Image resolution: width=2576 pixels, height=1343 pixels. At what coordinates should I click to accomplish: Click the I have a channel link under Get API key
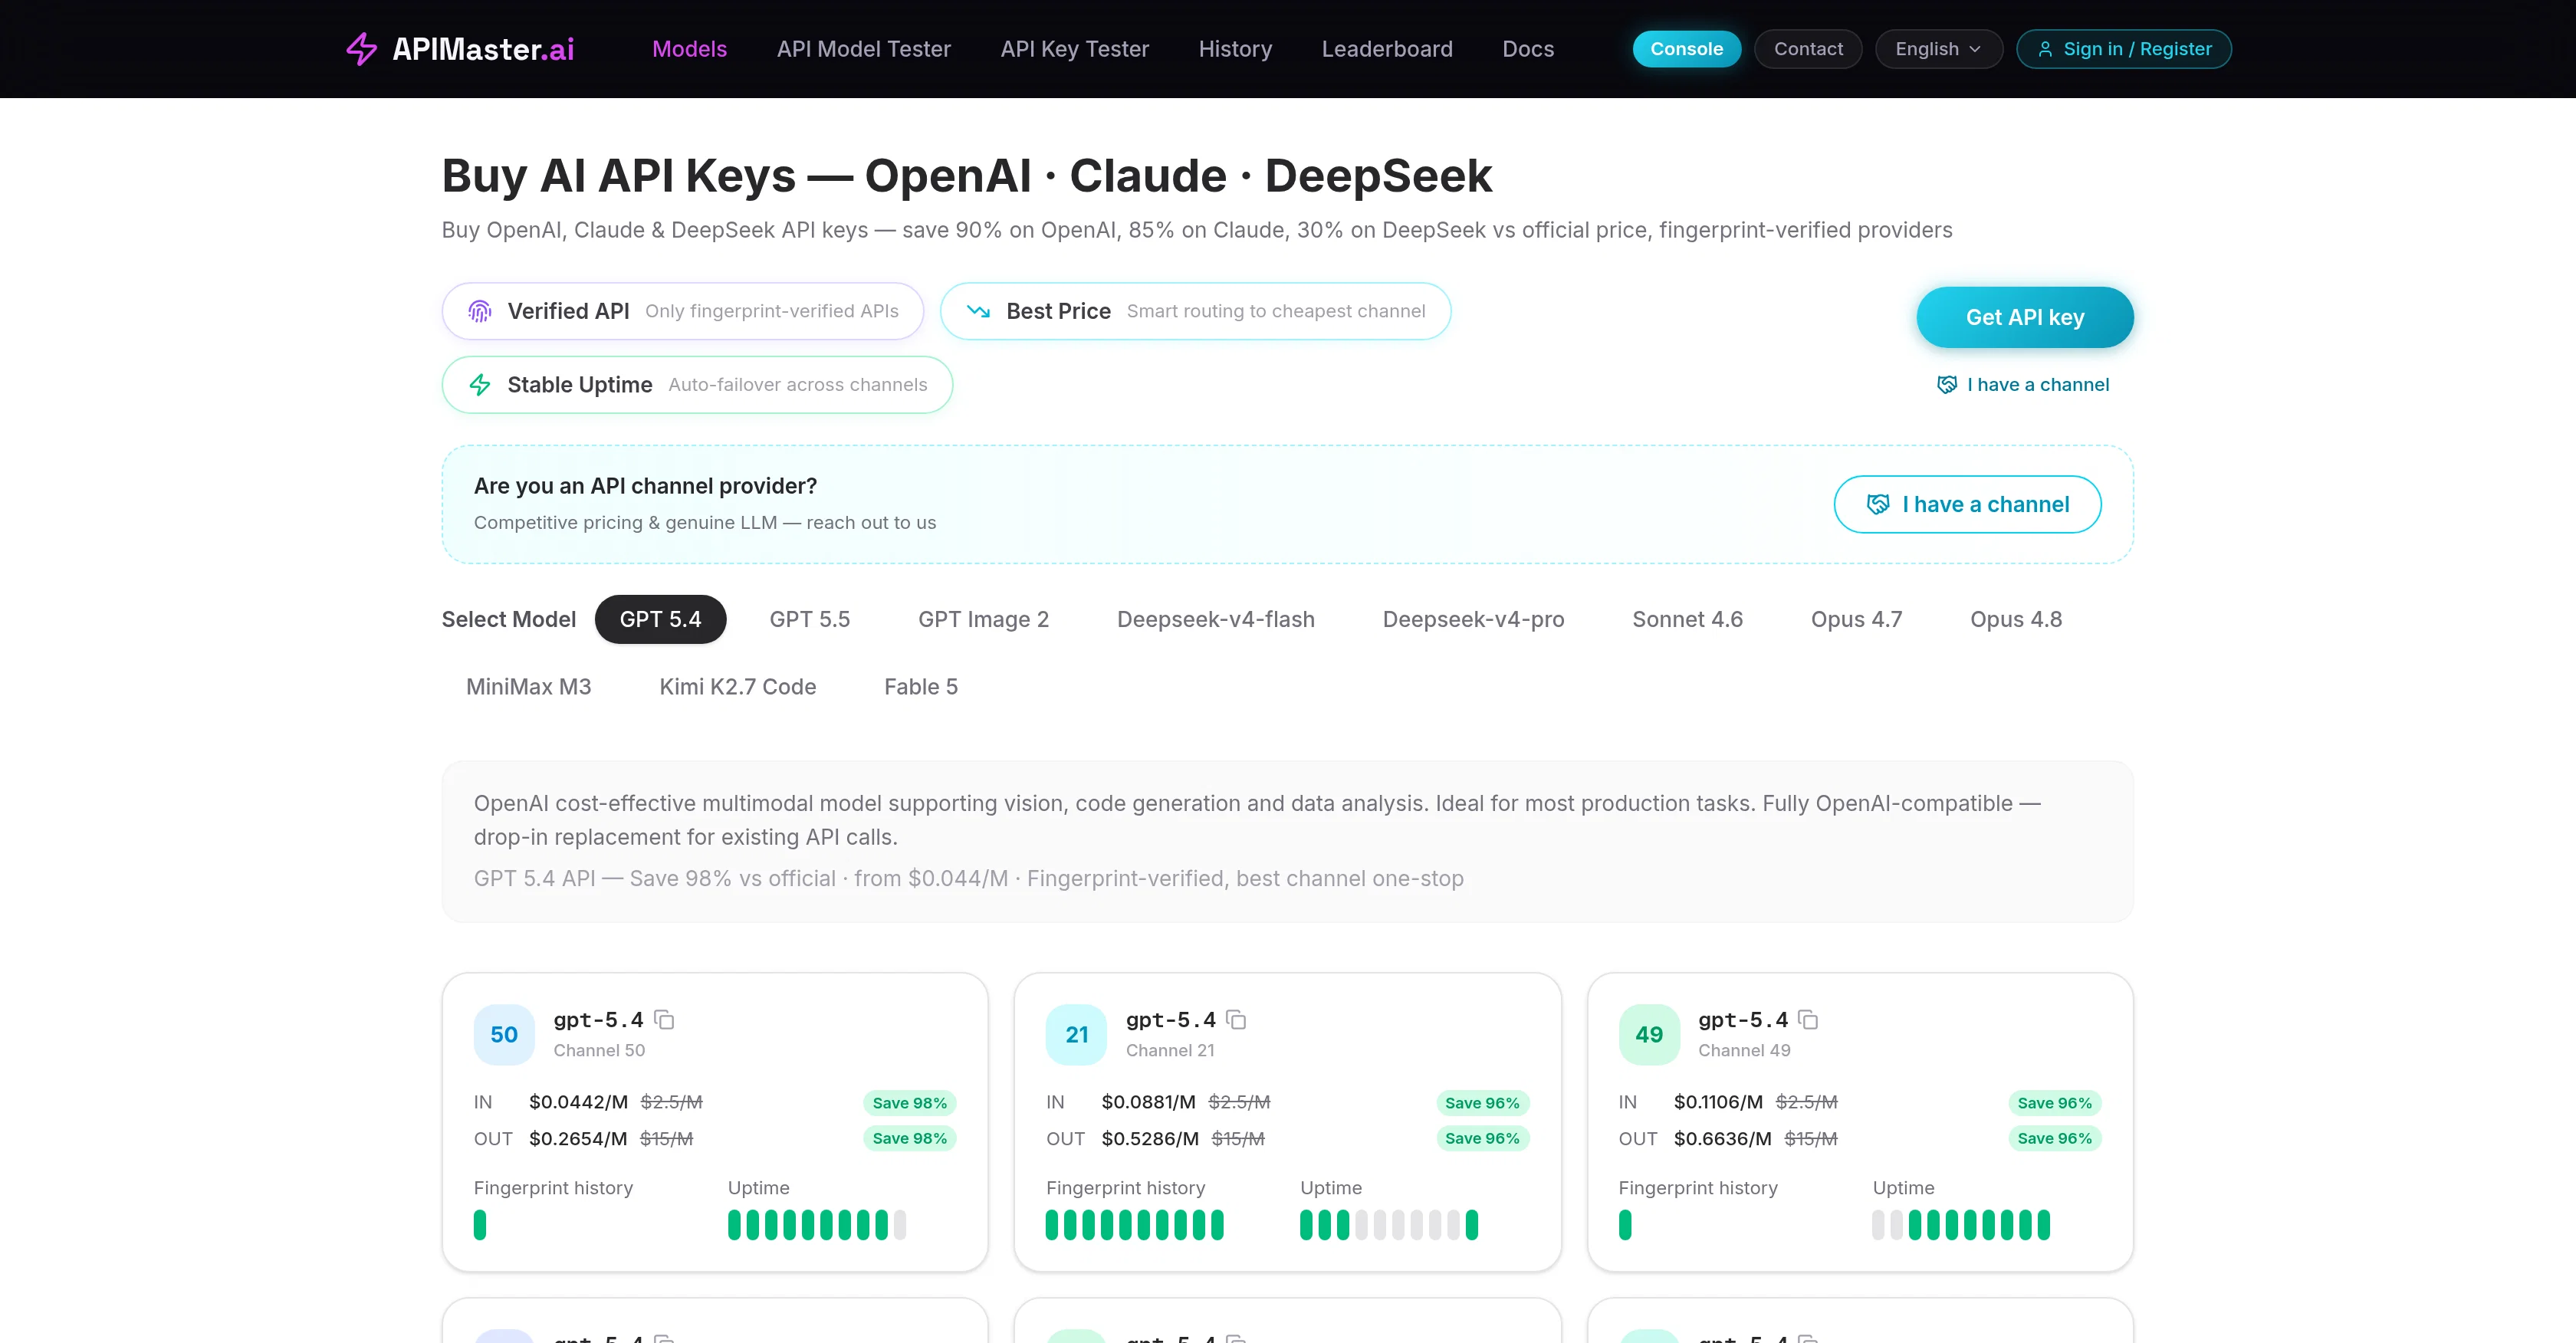(x=2023, y=385)
